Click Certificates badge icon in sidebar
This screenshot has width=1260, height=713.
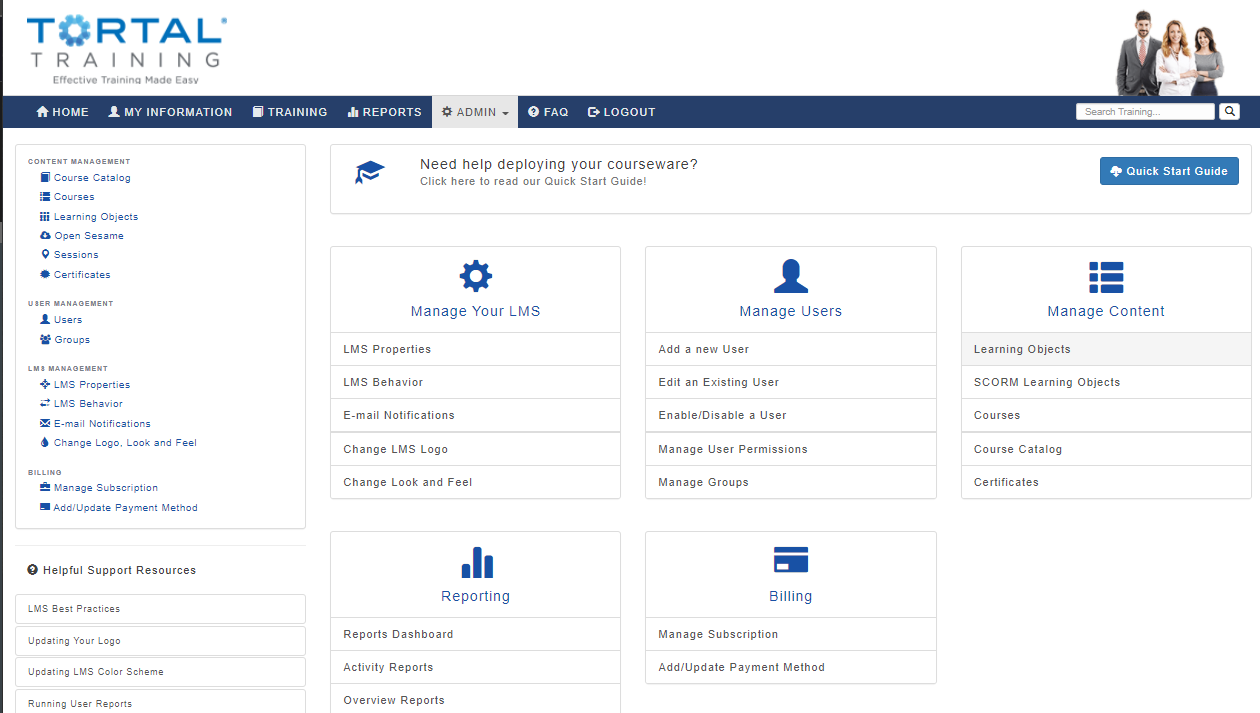tap(45, 274)
